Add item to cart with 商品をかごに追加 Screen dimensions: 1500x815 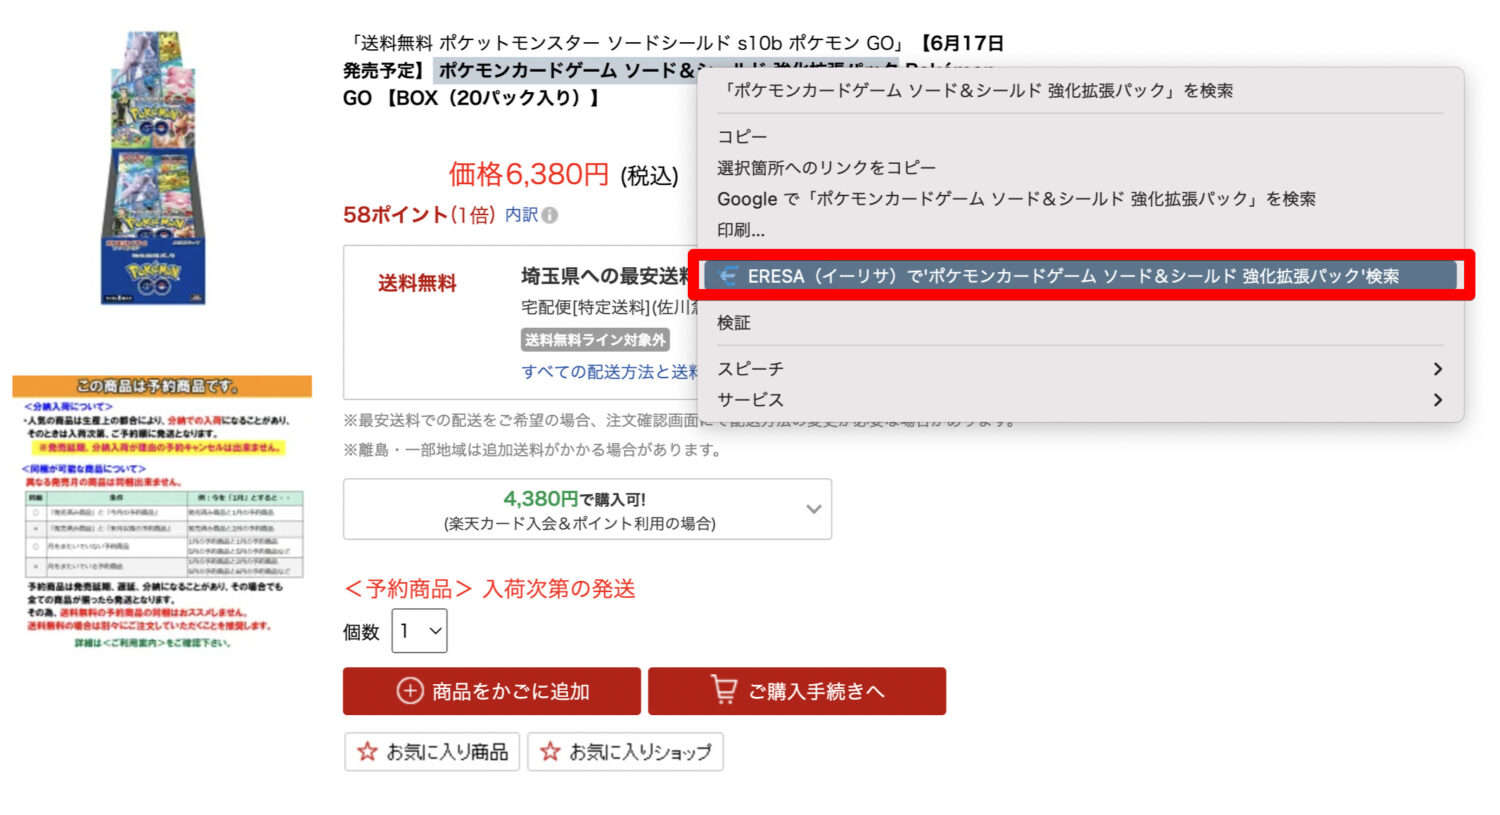pos(492,691)
